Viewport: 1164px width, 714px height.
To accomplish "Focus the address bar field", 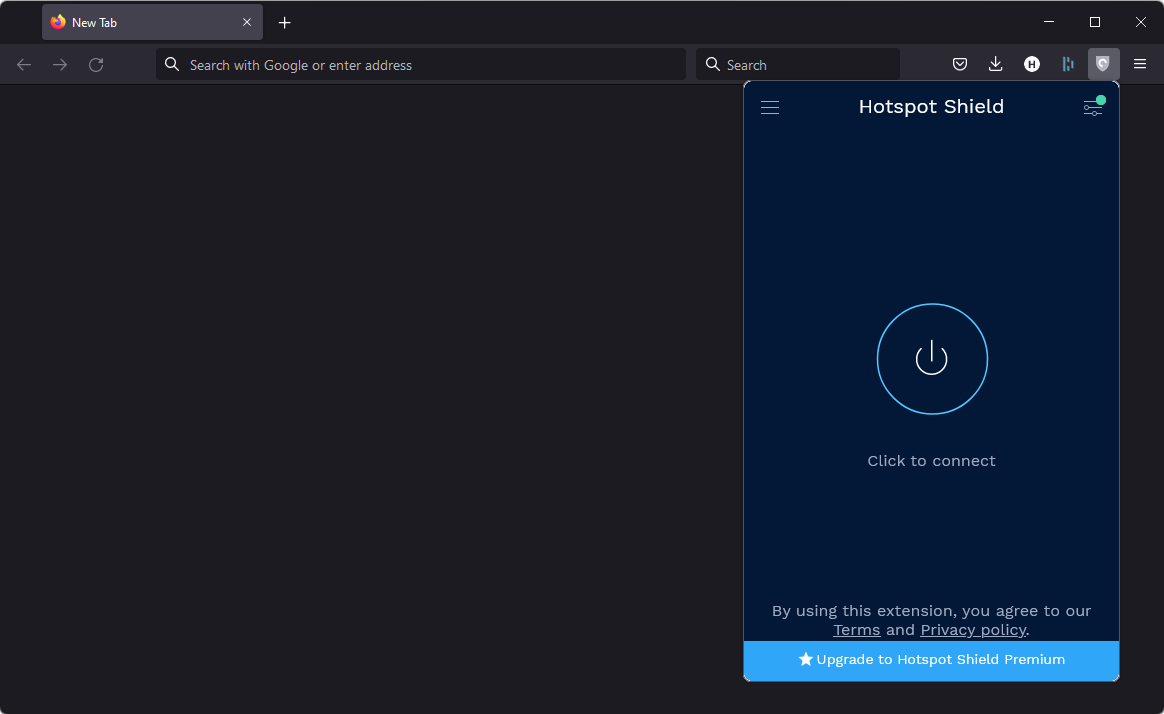I will [421, 65].
